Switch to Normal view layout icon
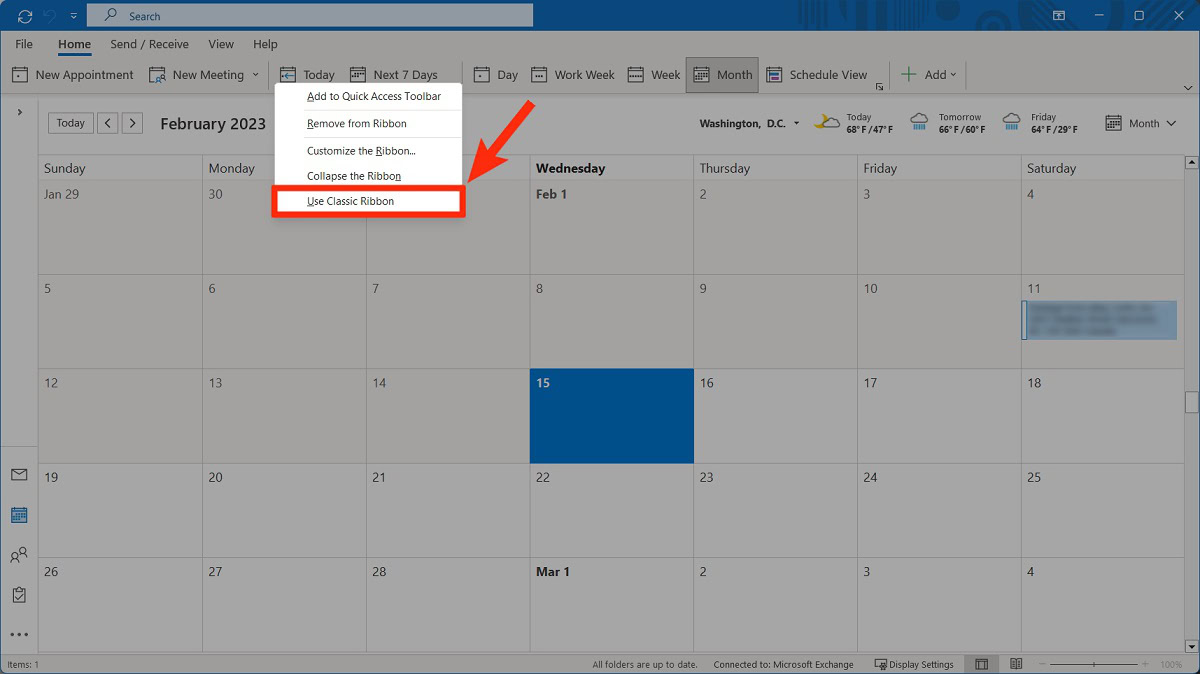Screen dimensions: 1200x674 click(x=982, y=664)
